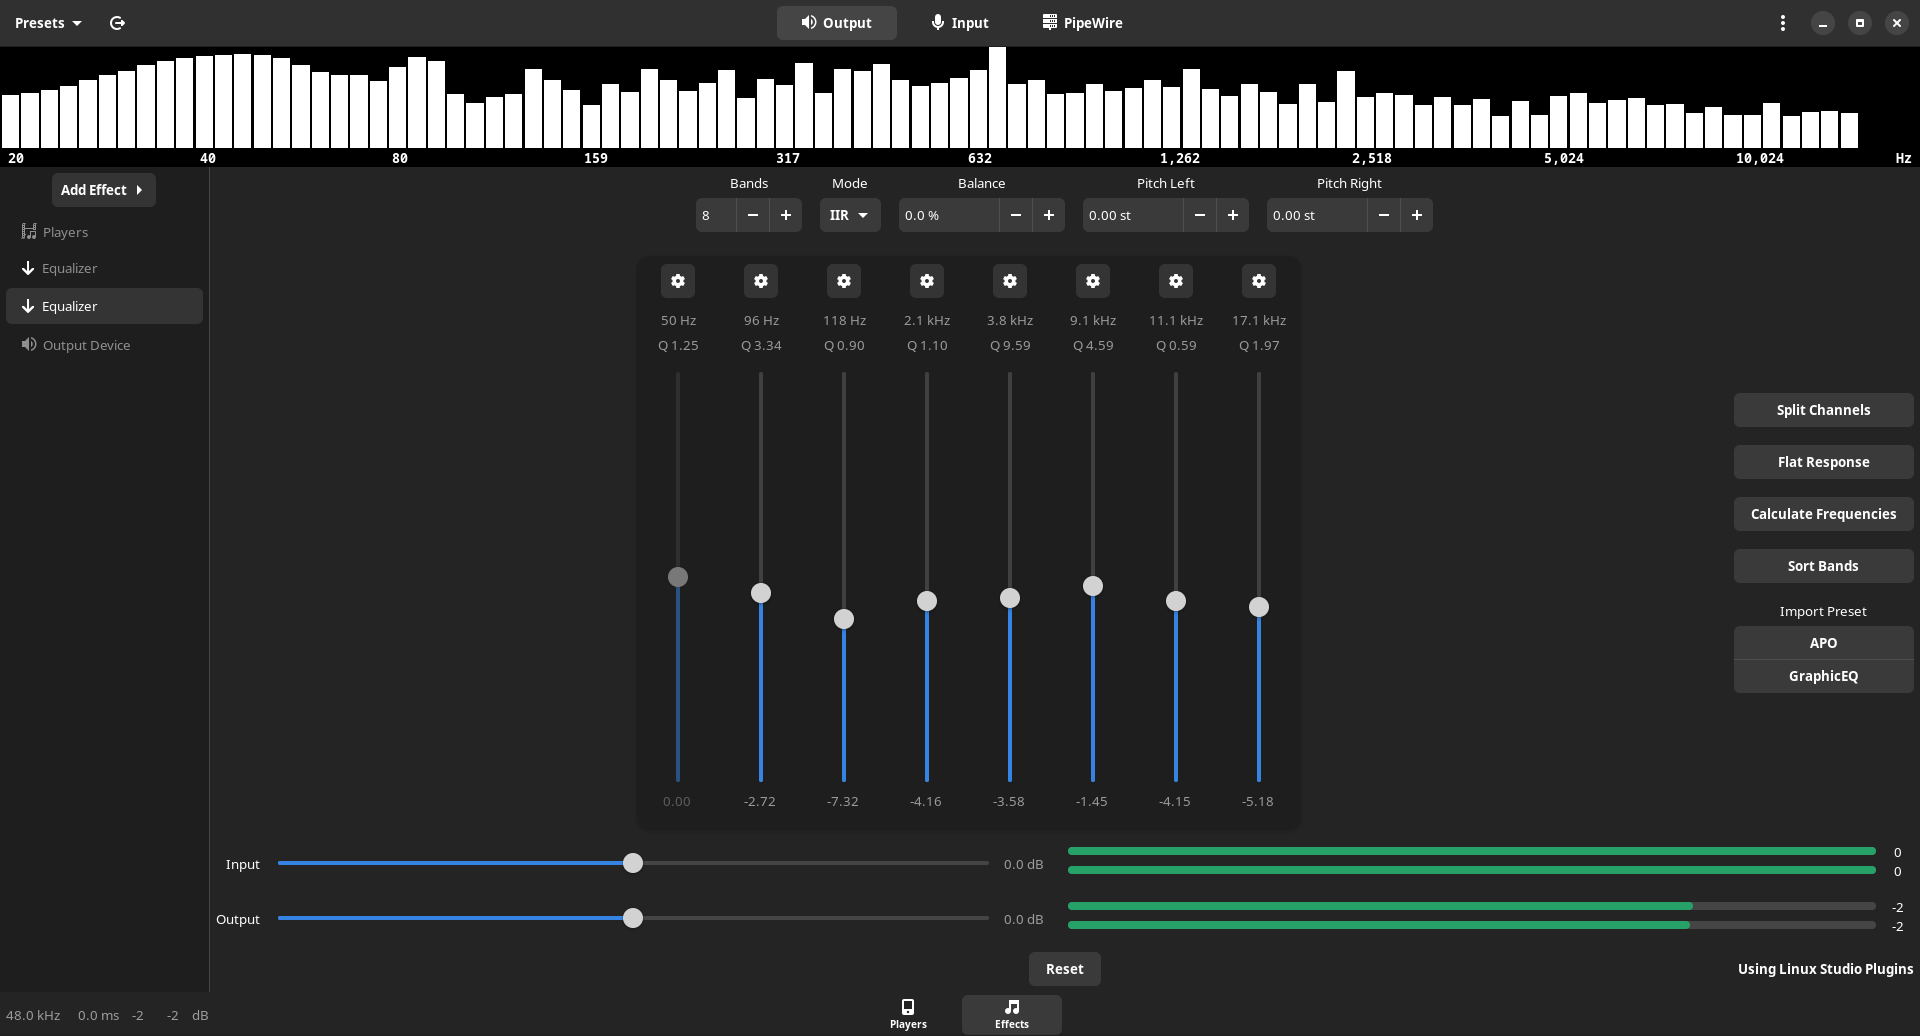1920x1036 pixels.
Task: Increase the number of bands with plus
Action: point(786,216)
